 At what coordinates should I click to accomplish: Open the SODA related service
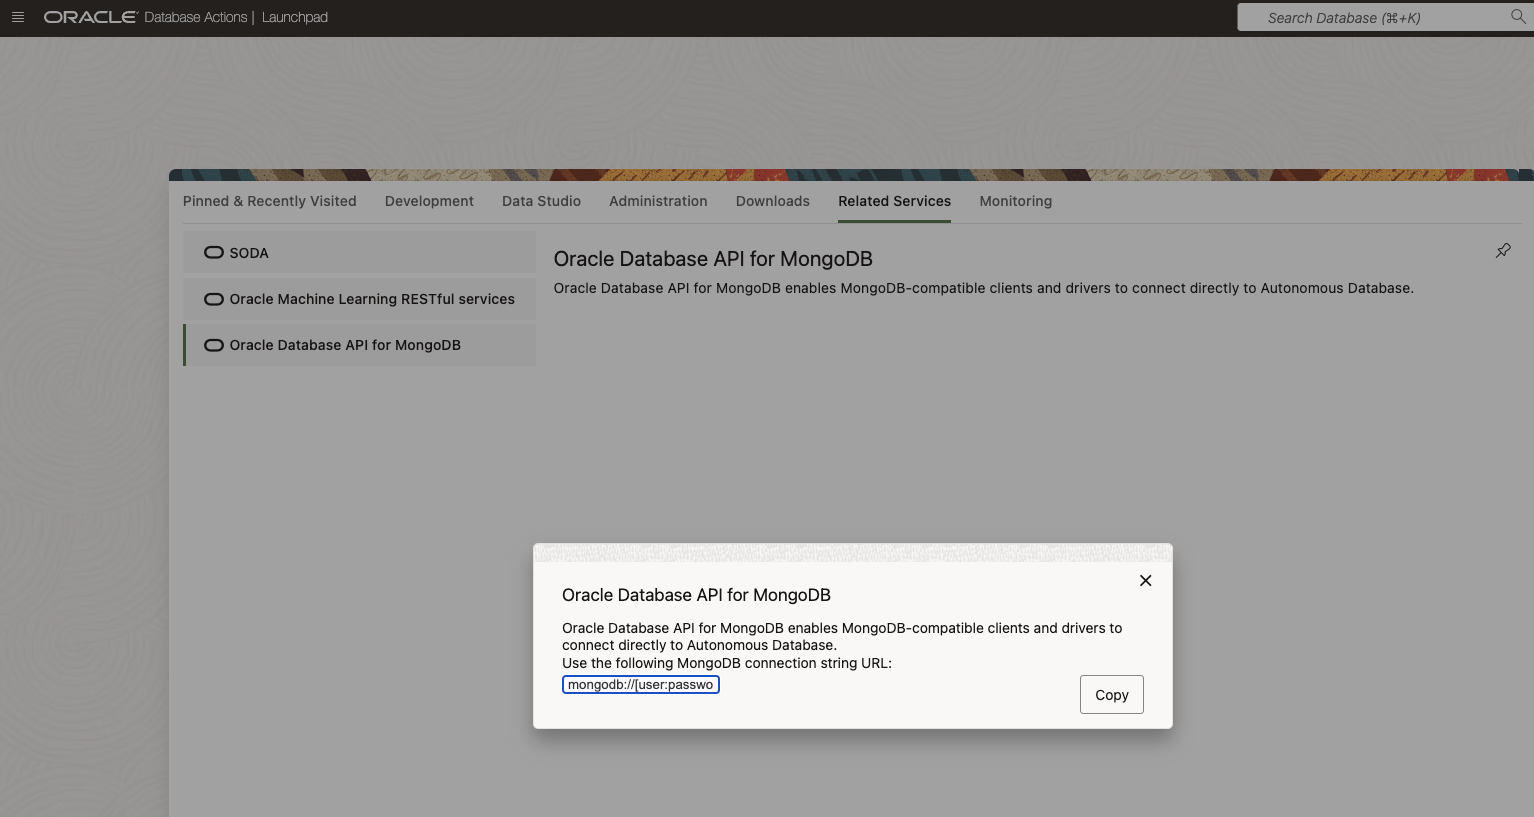tap(249, 252)
